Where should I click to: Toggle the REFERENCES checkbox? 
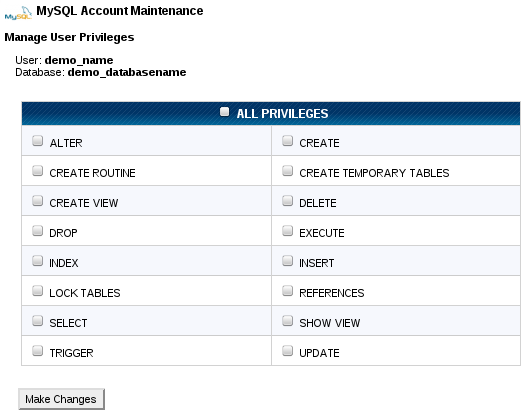click(288, 291)
